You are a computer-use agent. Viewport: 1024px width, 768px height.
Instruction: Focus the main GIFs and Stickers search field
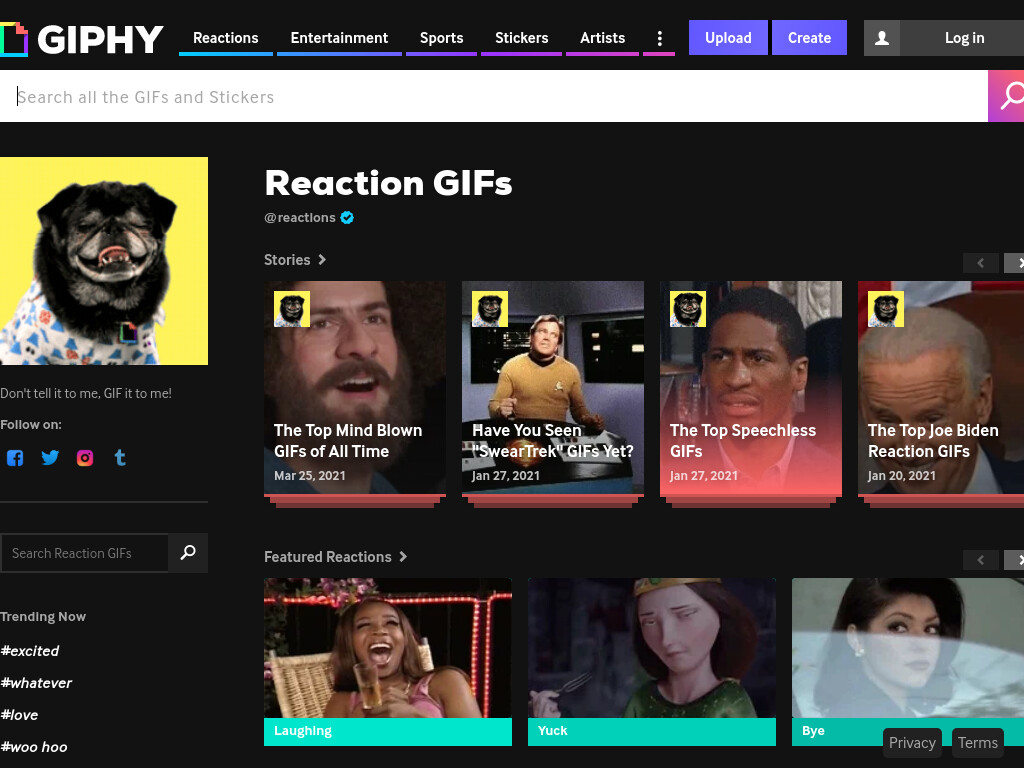pyautogui.click(x=494, y=97)
